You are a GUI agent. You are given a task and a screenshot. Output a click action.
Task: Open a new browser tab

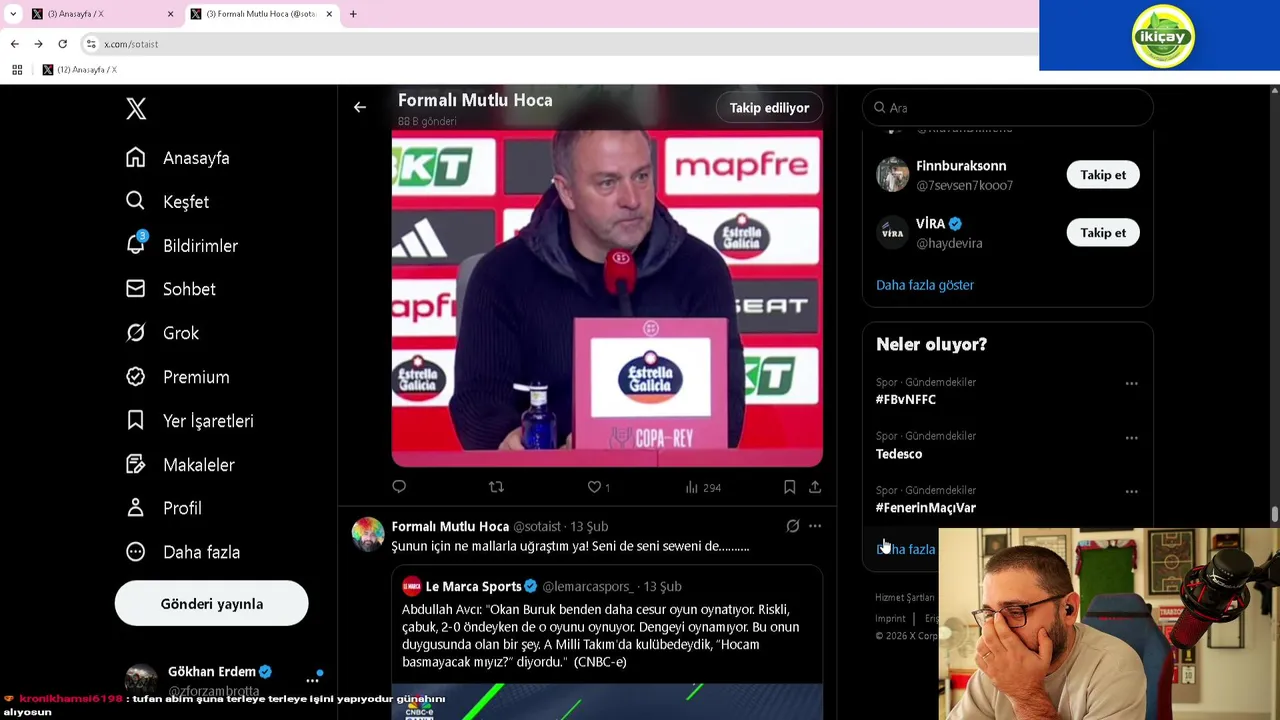353,14
